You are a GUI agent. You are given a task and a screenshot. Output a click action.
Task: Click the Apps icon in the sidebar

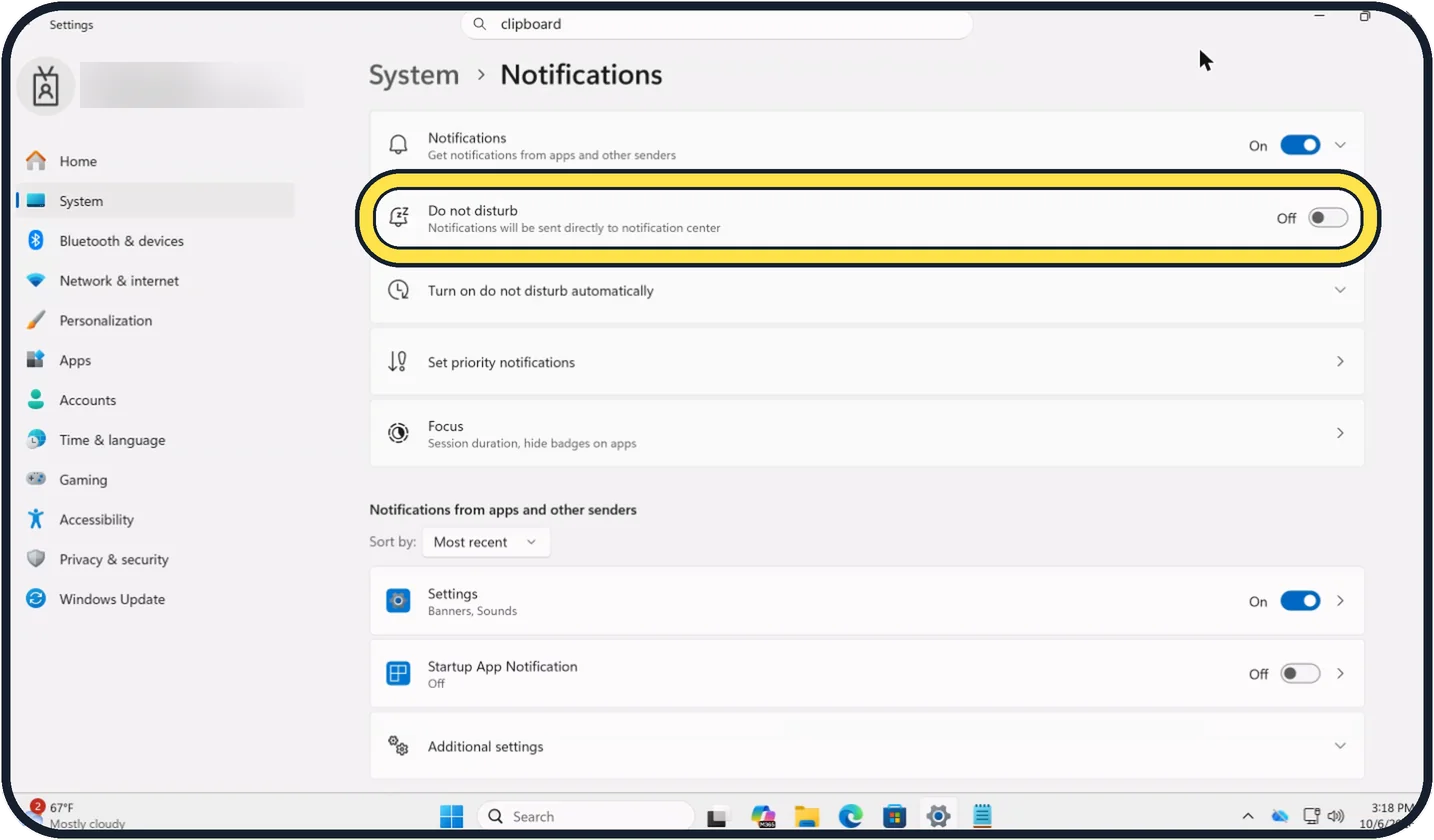tap(36, 360)
